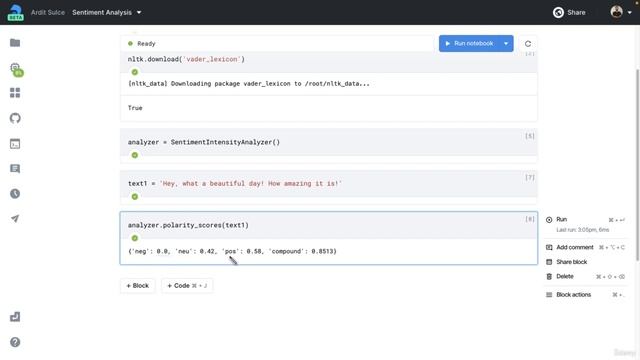Open the Environment icon with green badge
The height and width of the screenshot is (360, 640).
[x=16, y=69]
